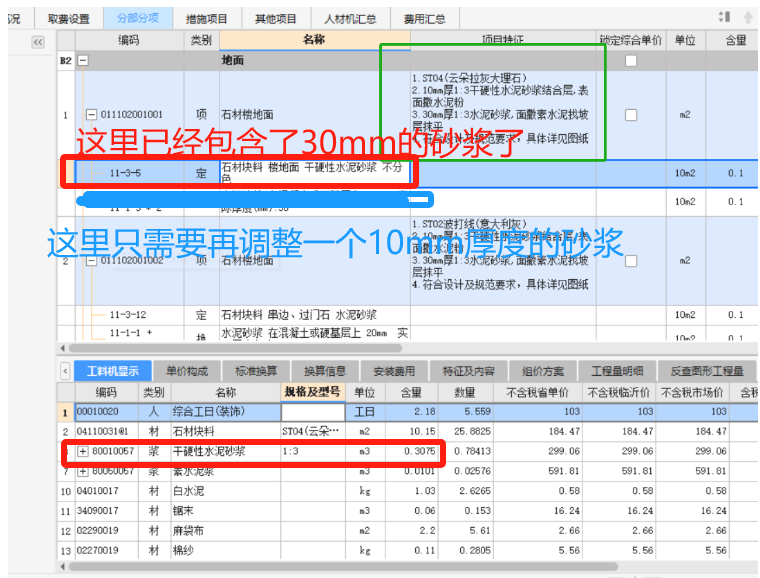The image size is (760, 578).
Task: Click 含量 value 0.3075
Action: (420, 452)
